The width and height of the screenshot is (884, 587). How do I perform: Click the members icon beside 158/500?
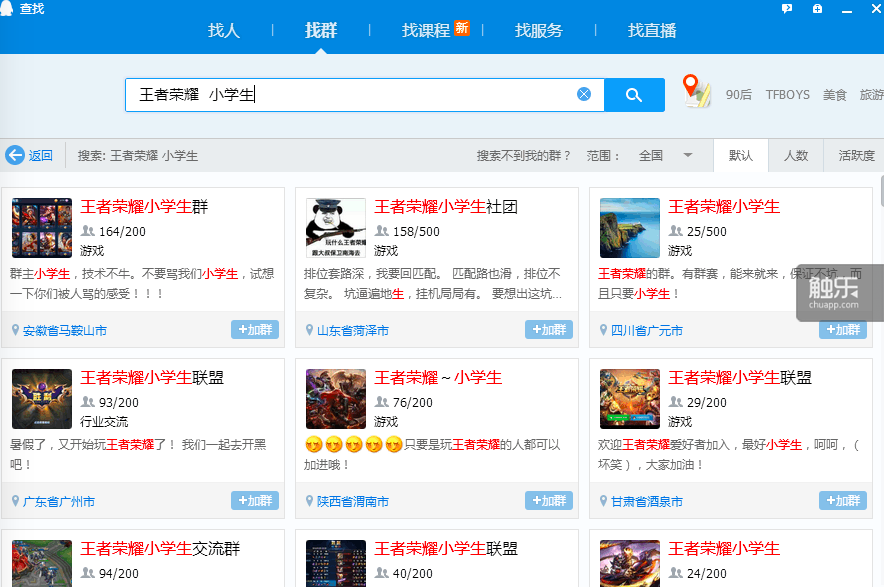tap(382, 231)
